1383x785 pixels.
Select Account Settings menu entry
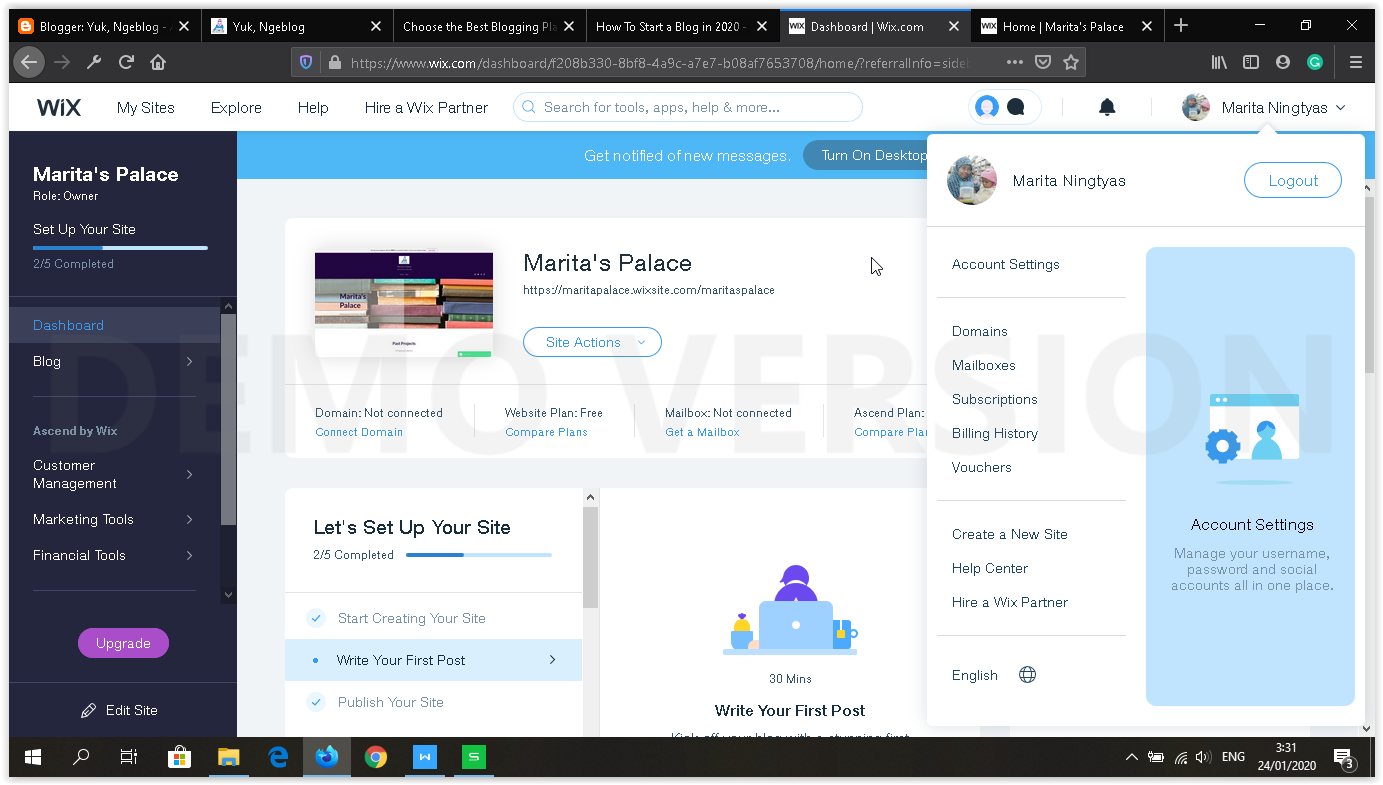click(x=1006, y=264)
